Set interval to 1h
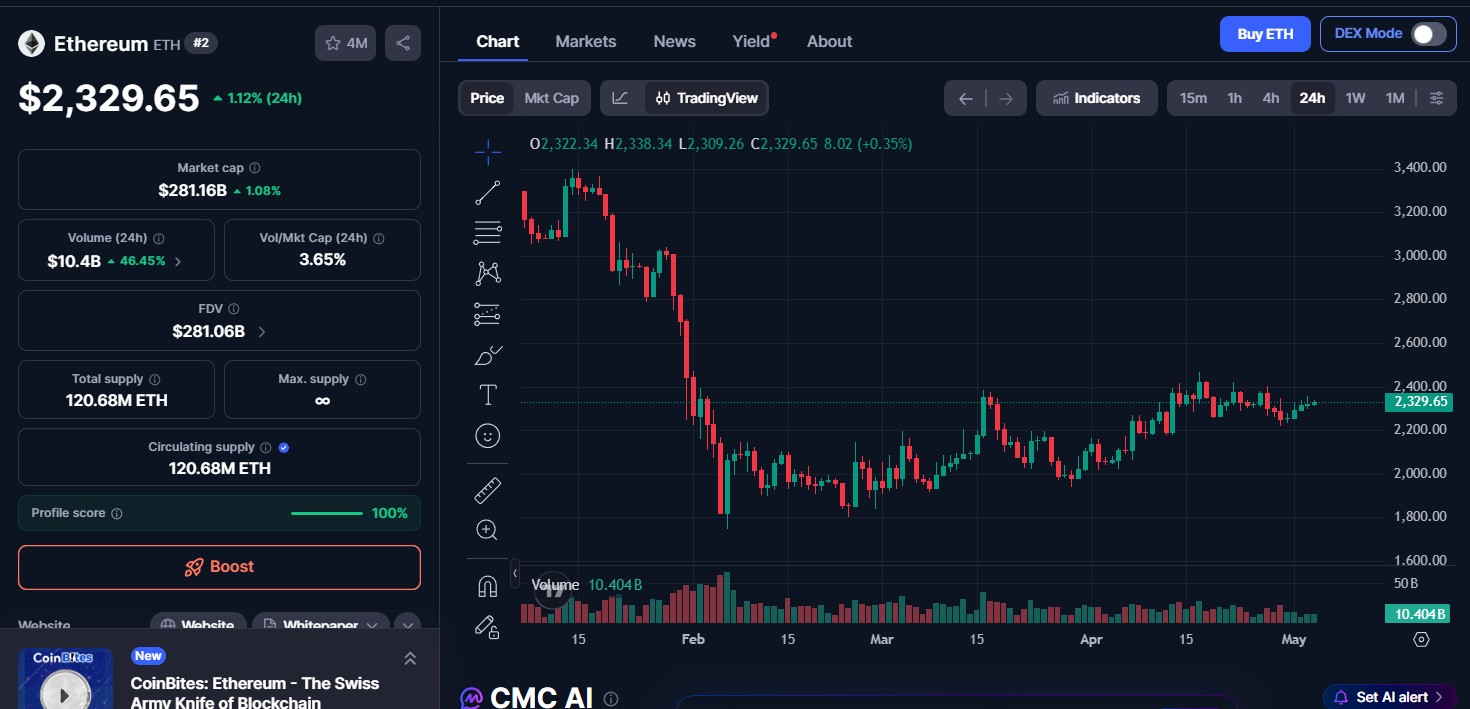The width and height of the screenshot is (1470, 709). point(1235,98)
